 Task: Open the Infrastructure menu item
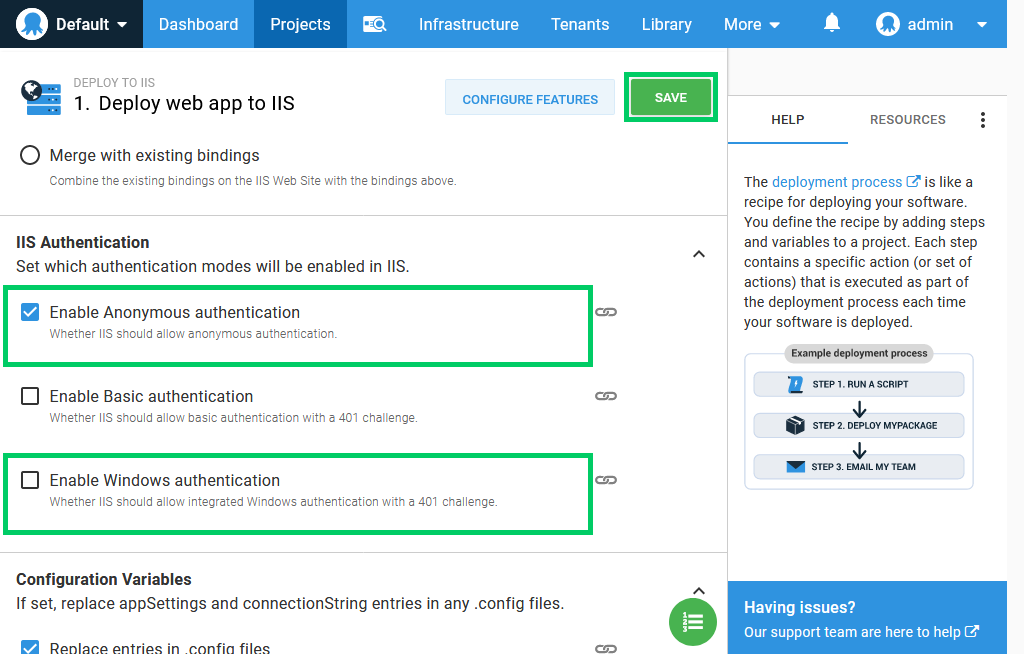click(x=469, y=24)
